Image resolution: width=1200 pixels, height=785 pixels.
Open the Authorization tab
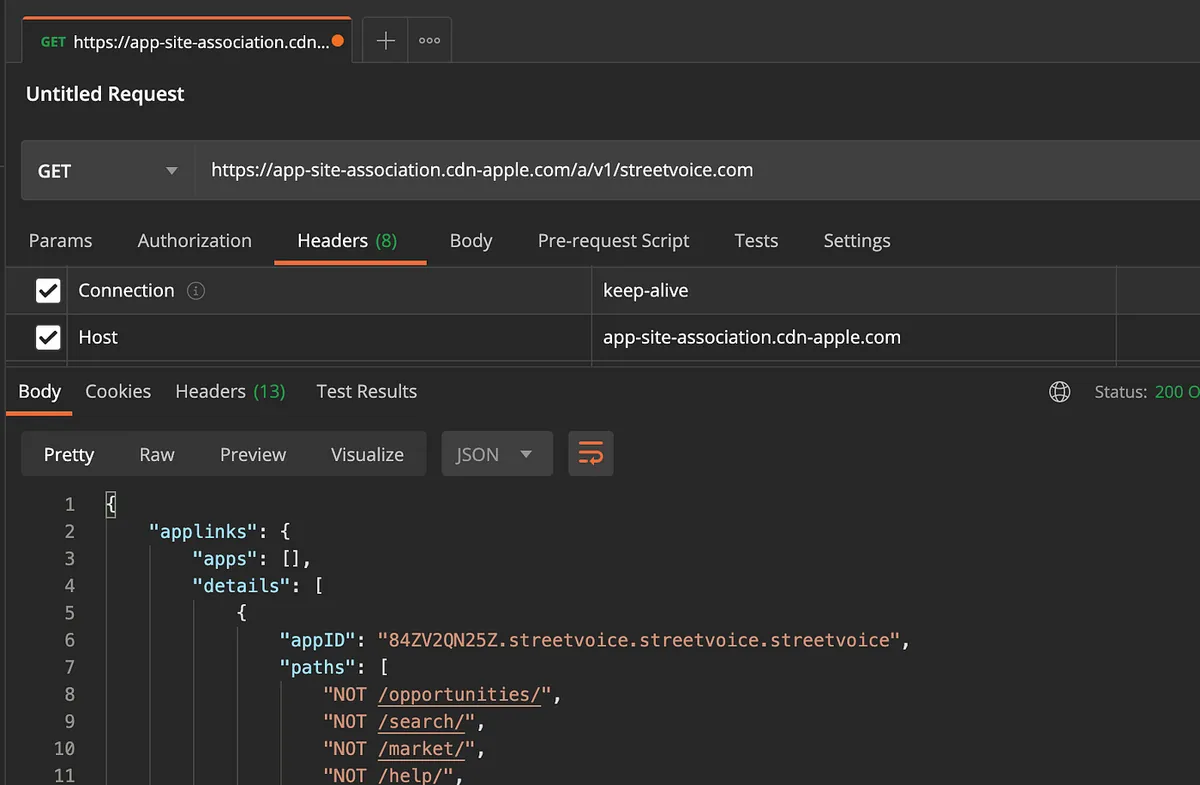pyautogui.click(x=194, y=241)
